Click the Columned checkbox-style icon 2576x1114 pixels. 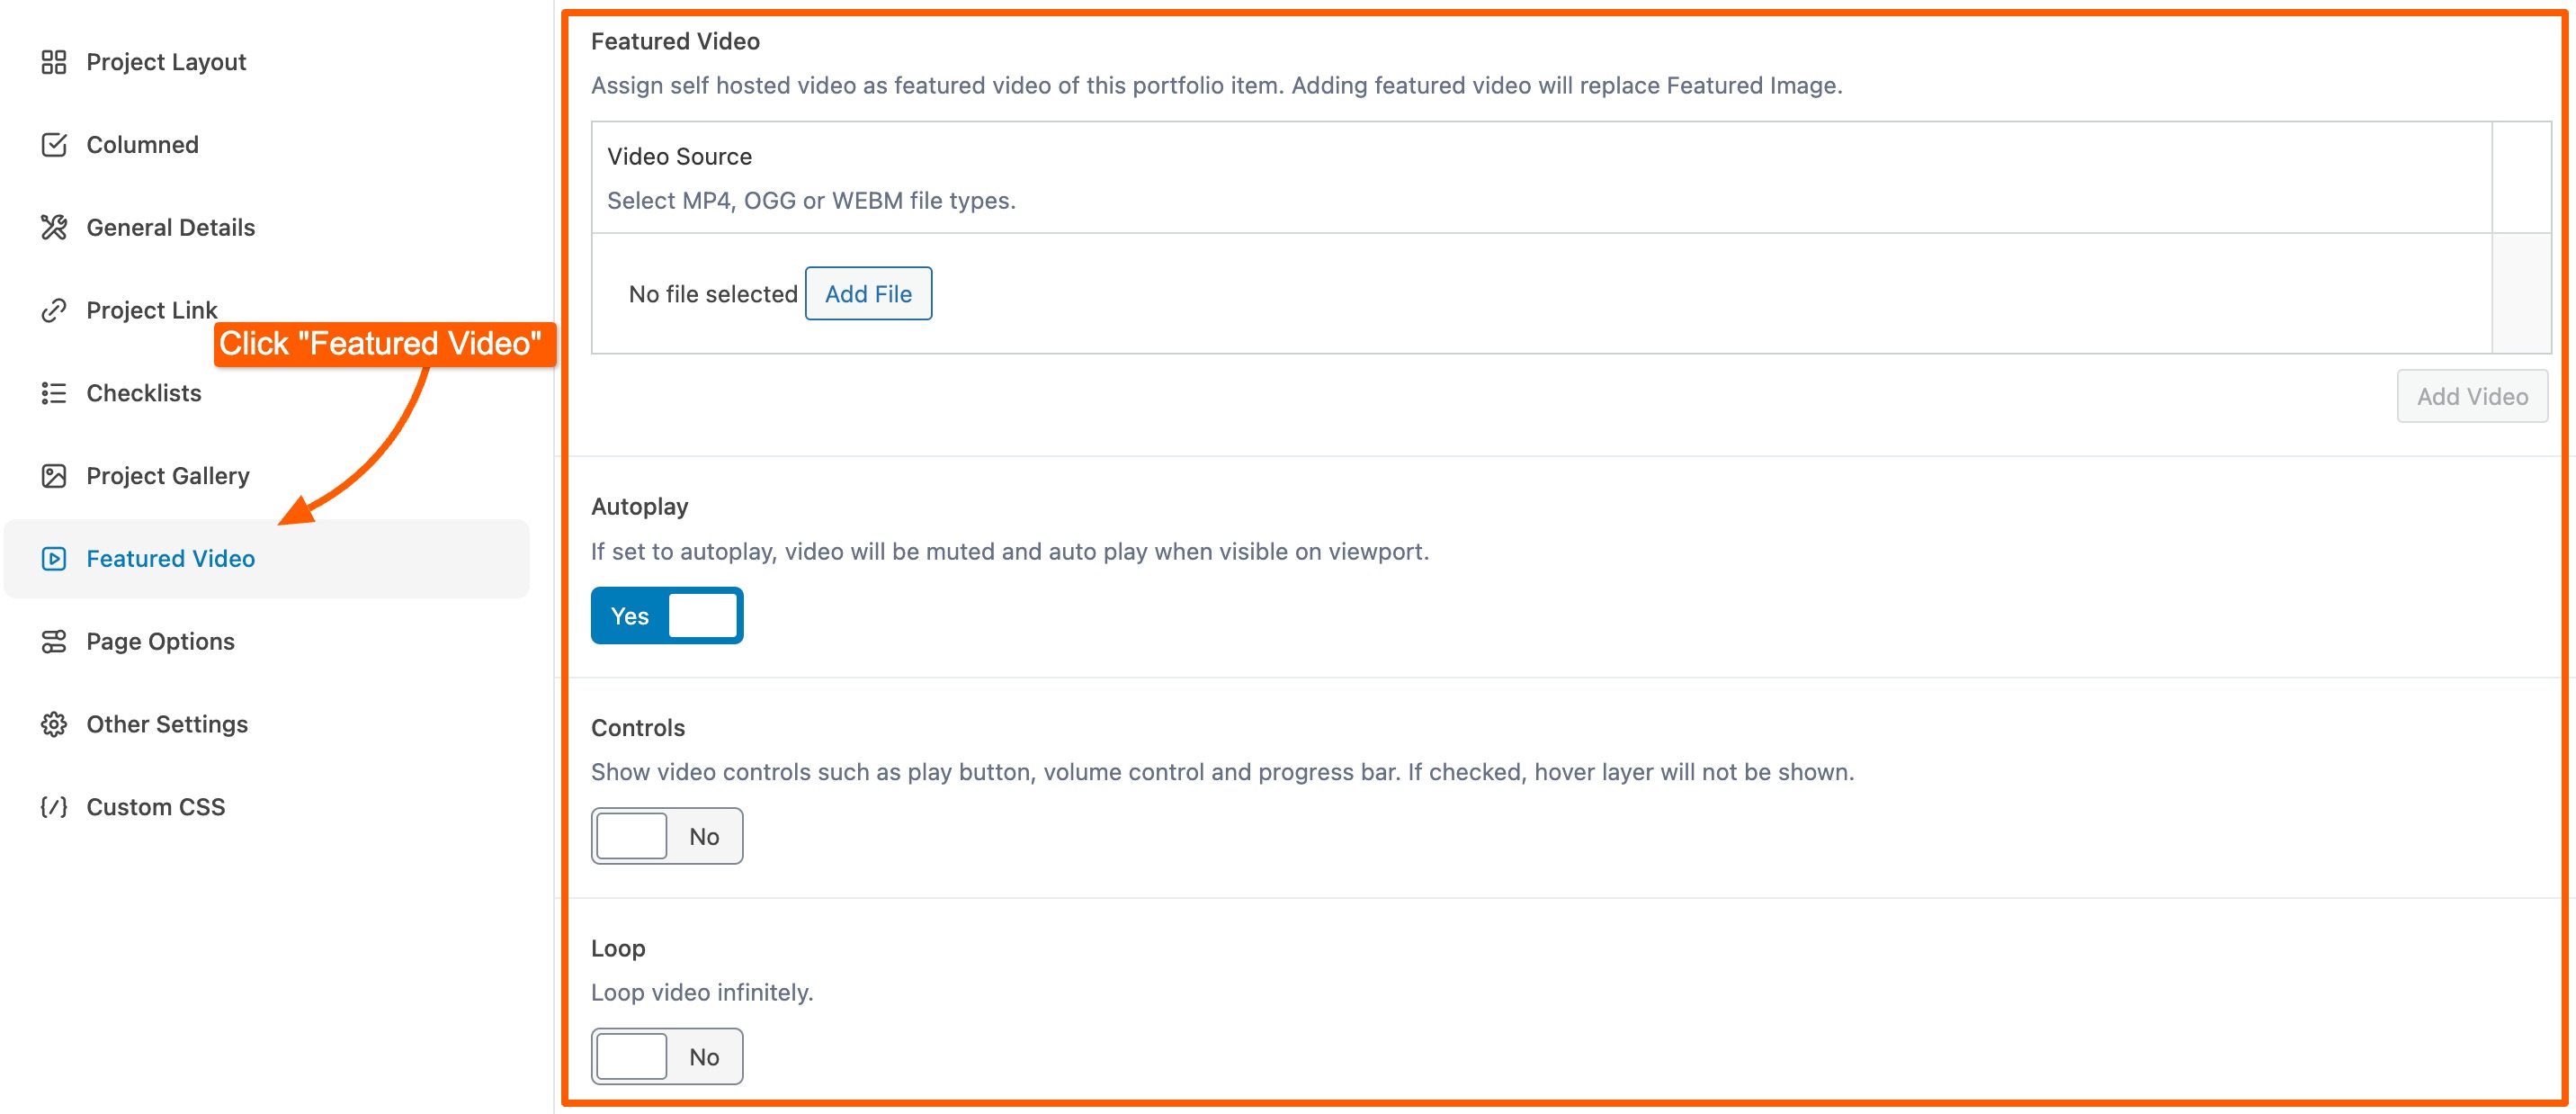point(54,145)
